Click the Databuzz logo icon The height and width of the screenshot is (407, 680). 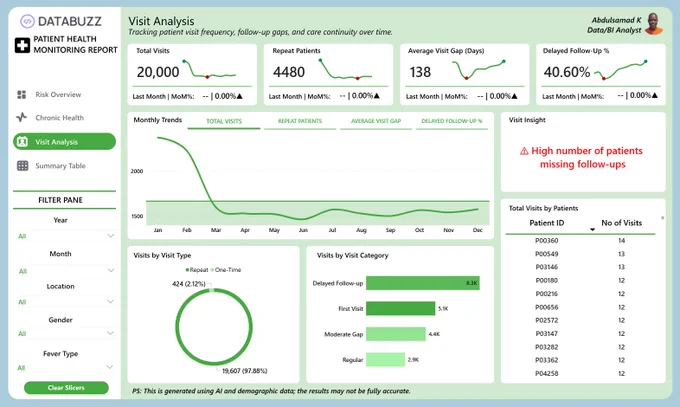[x=27, y=21]
